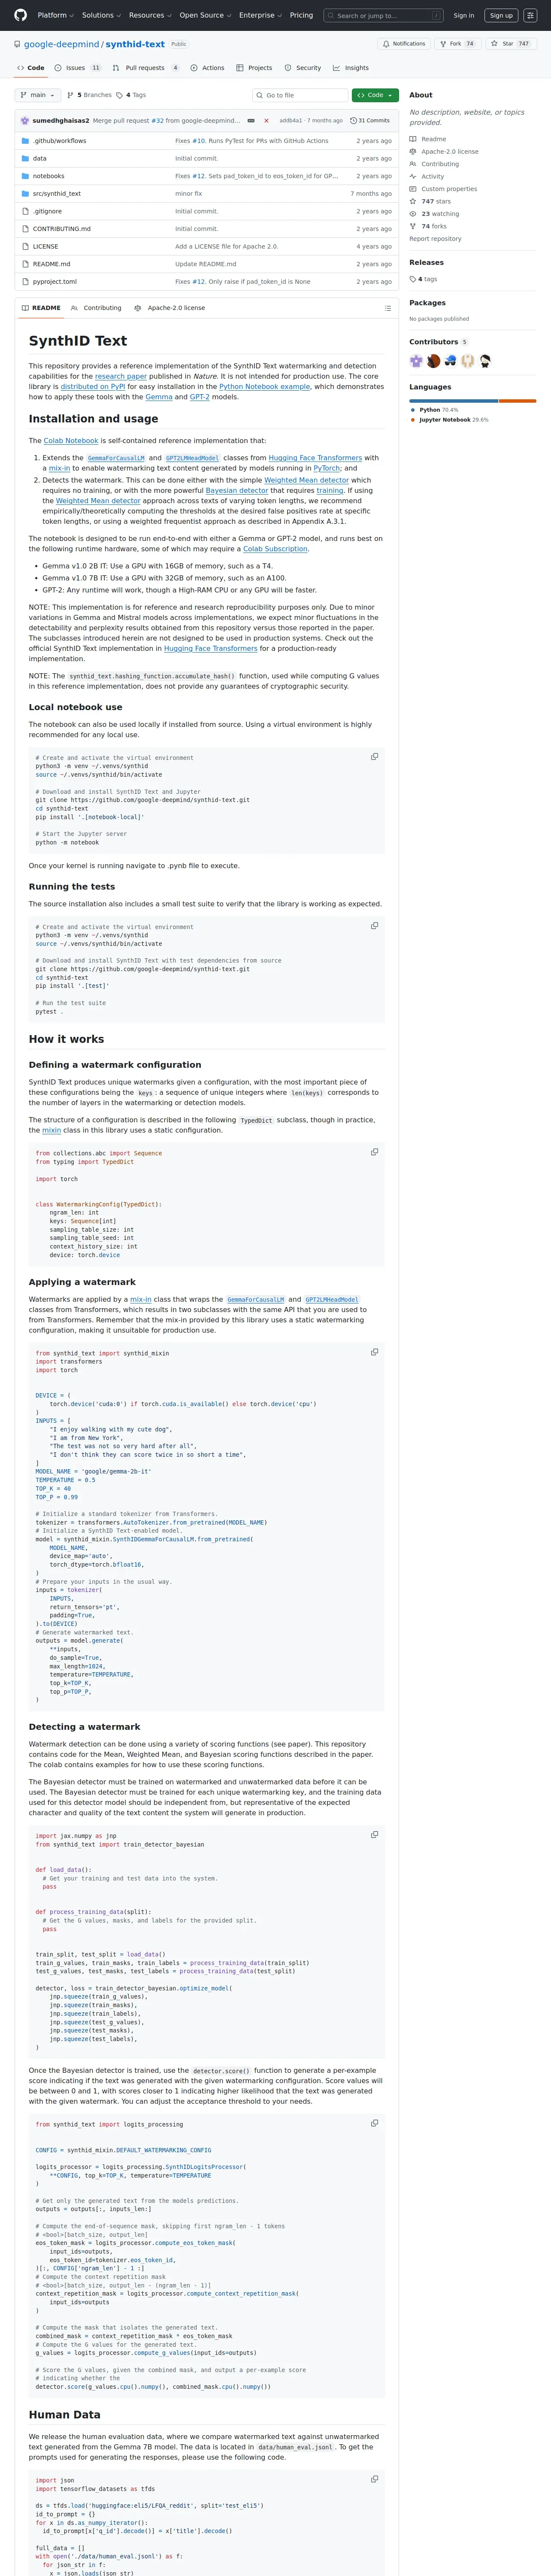Select the Contributing tab above the README
The width and height of the screenshot is (551, 2576).
[x=97, y=308]
